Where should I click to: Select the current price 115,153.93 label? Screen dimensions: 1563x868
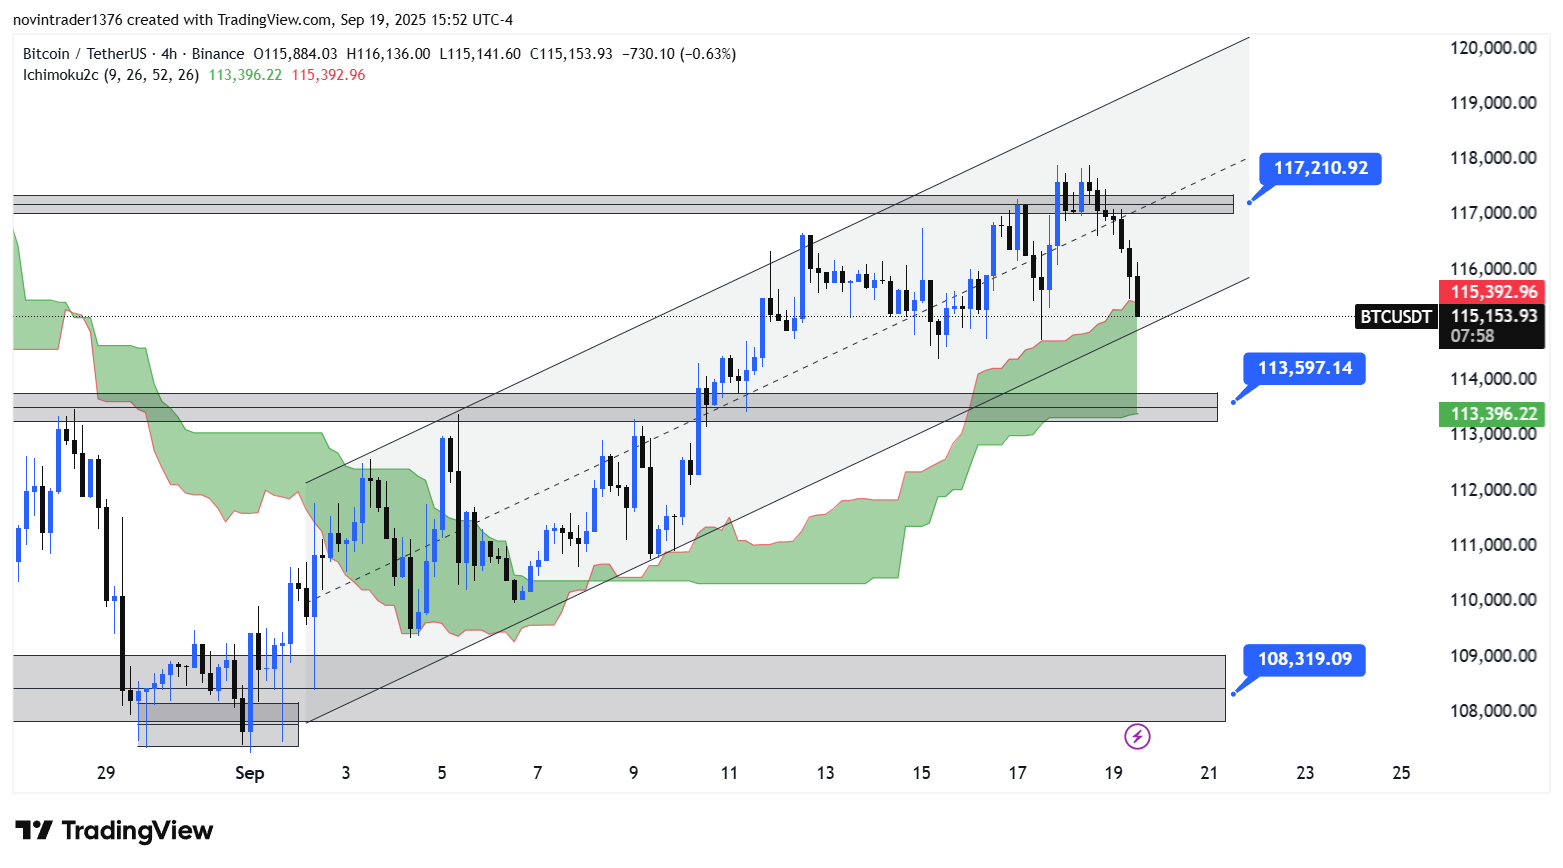point(1493,316)
